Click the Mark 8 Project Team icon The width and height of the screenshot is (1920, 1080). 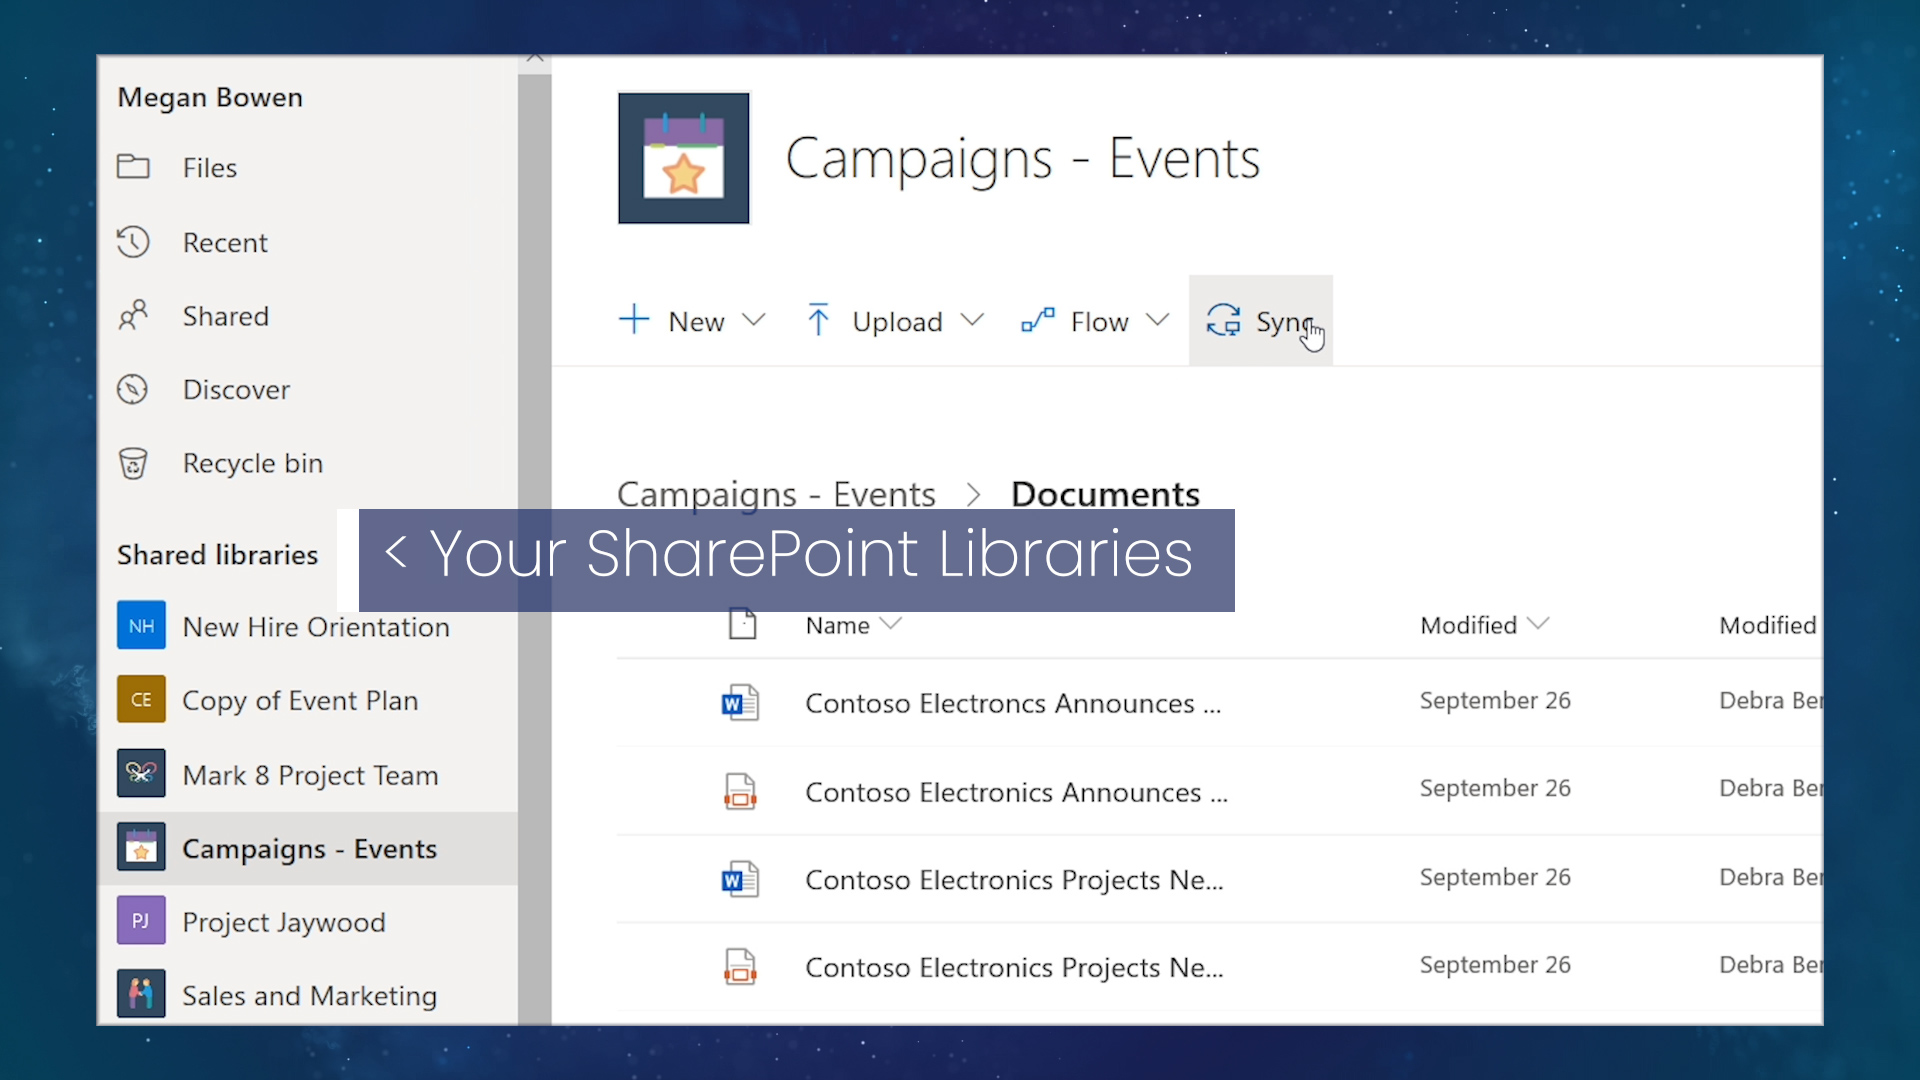(x=141, y=774)
